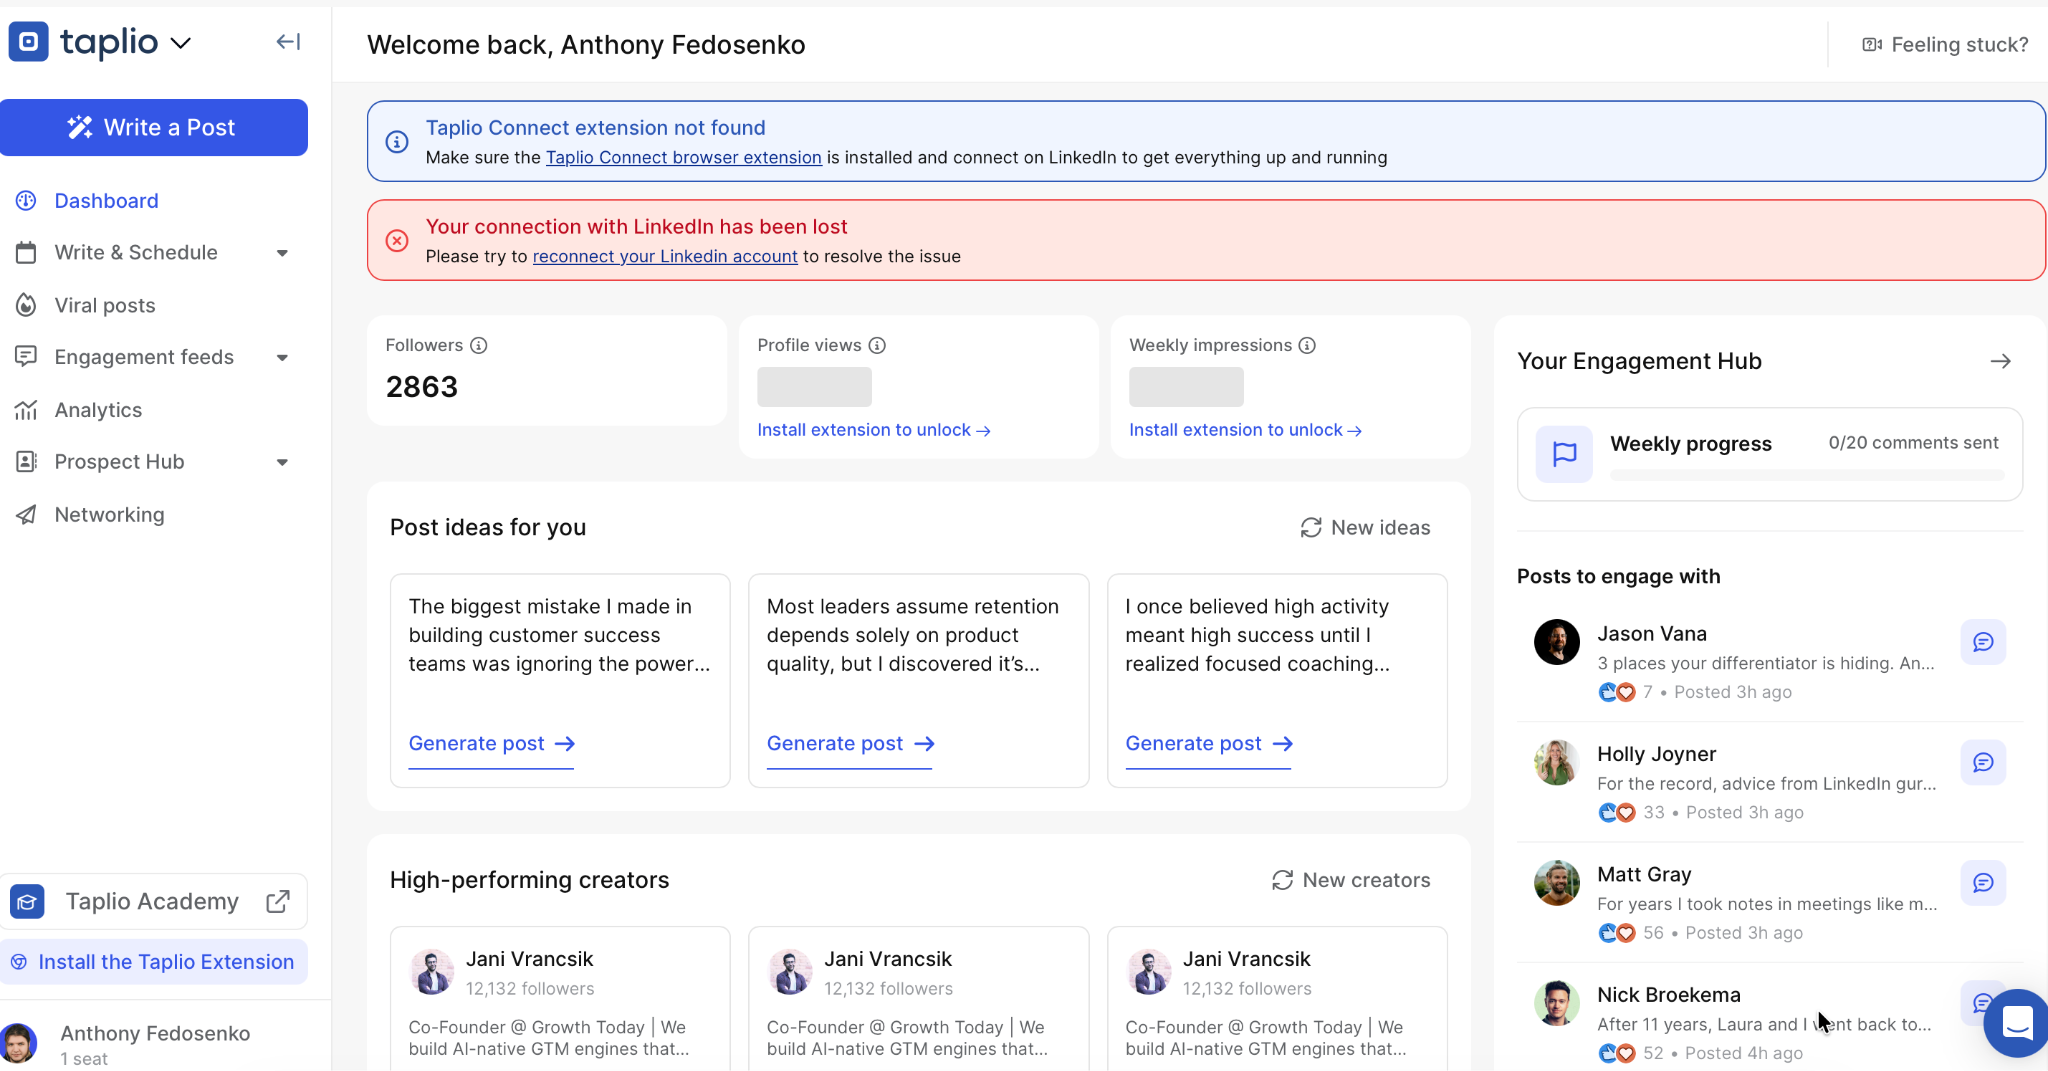
Task: Select 'I once believed high activity' idea text
Action: [1257, 635]
